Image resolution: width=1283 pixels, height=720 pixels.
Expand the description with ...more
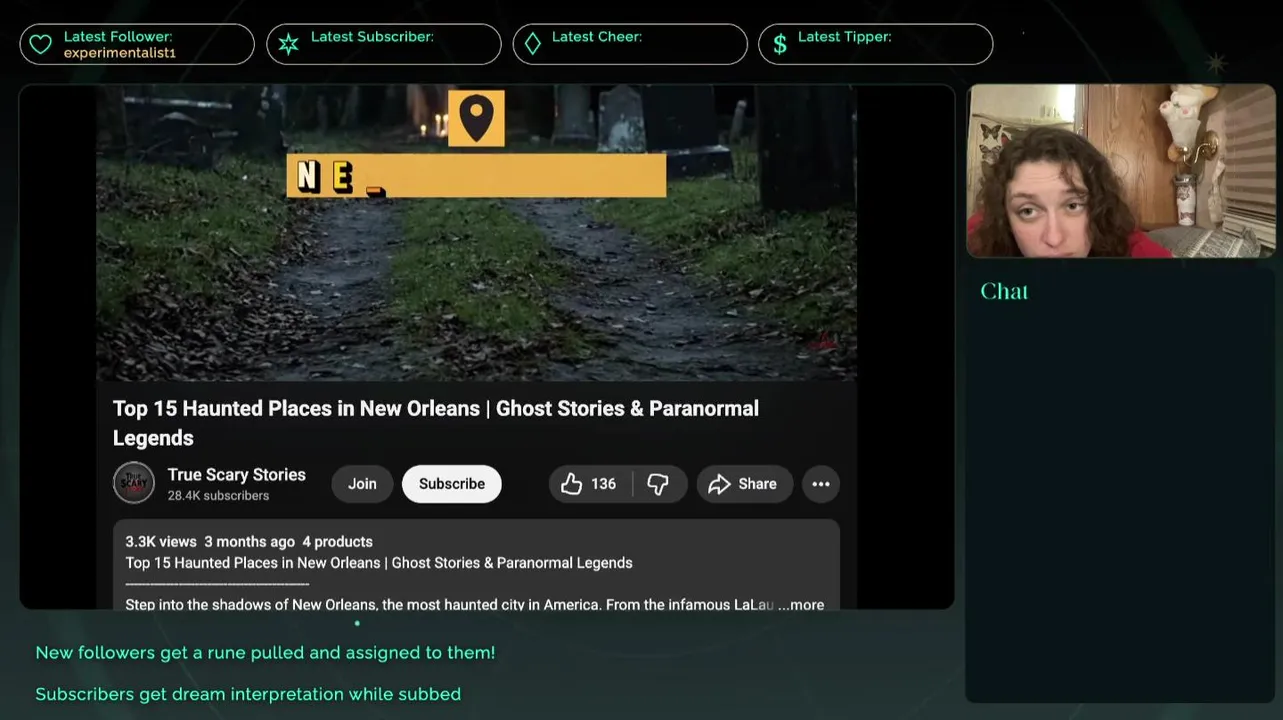coord(801,604)
